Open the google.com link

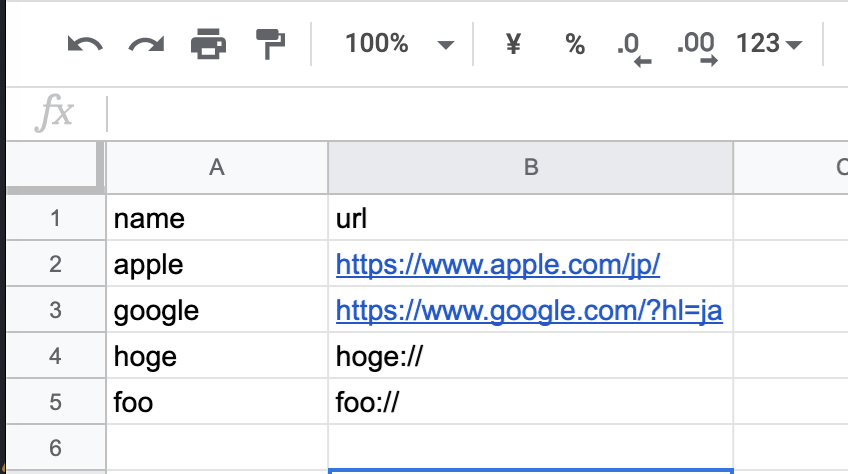[529, 311]
